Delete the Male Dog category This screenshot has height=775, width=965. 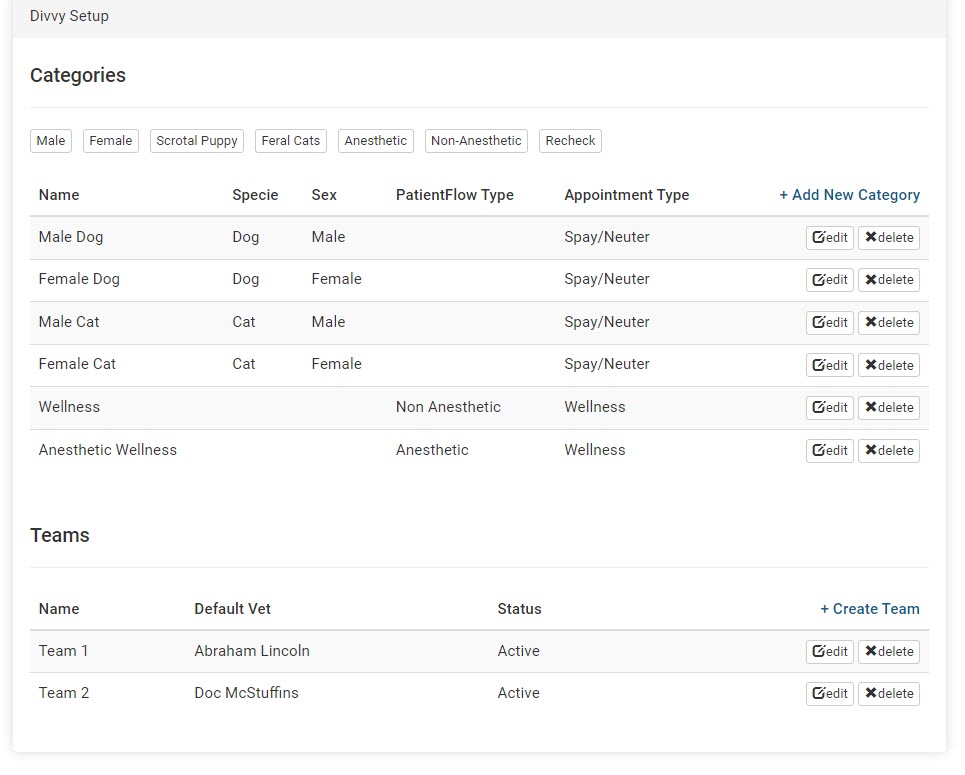coord(888,238)
